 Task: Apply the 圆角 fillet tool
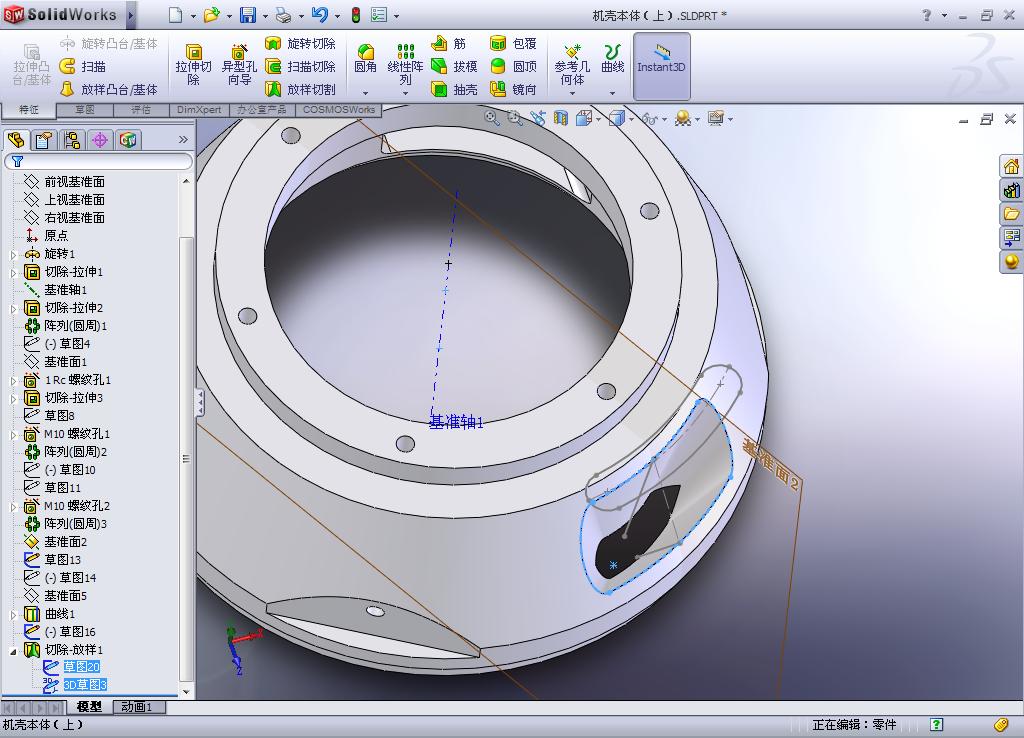tap(365, 59)
